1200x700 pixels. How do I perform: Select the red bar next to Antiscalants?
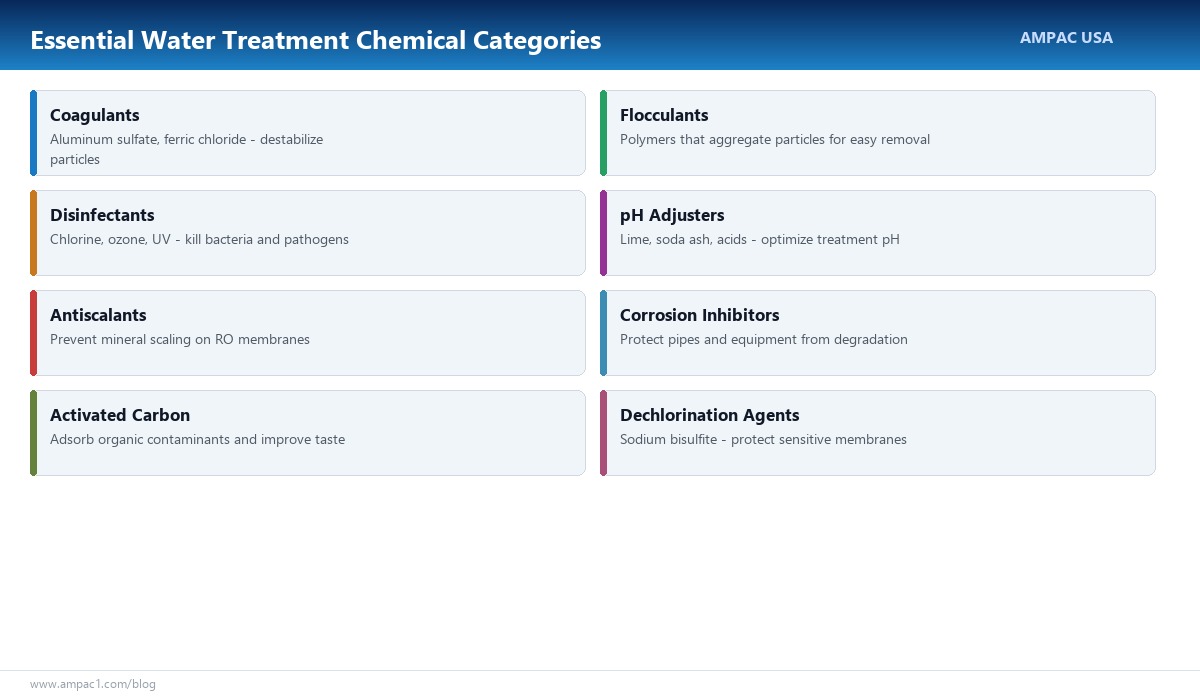[x=34, y=332]
